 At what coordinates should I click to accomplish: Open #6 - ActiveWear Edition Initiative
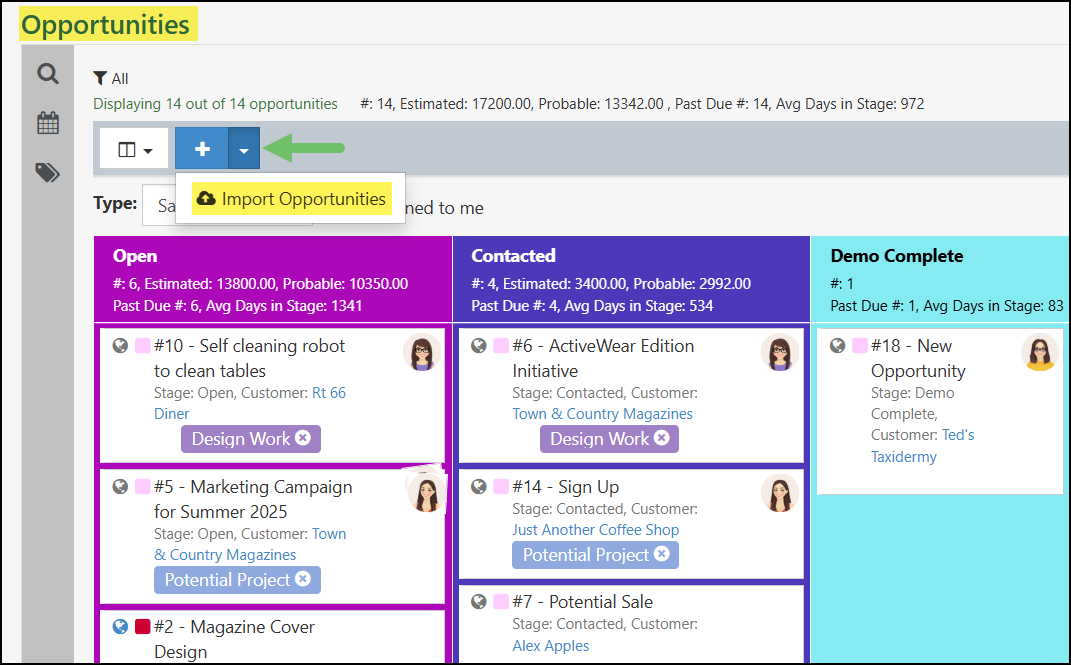coord(603,358)
